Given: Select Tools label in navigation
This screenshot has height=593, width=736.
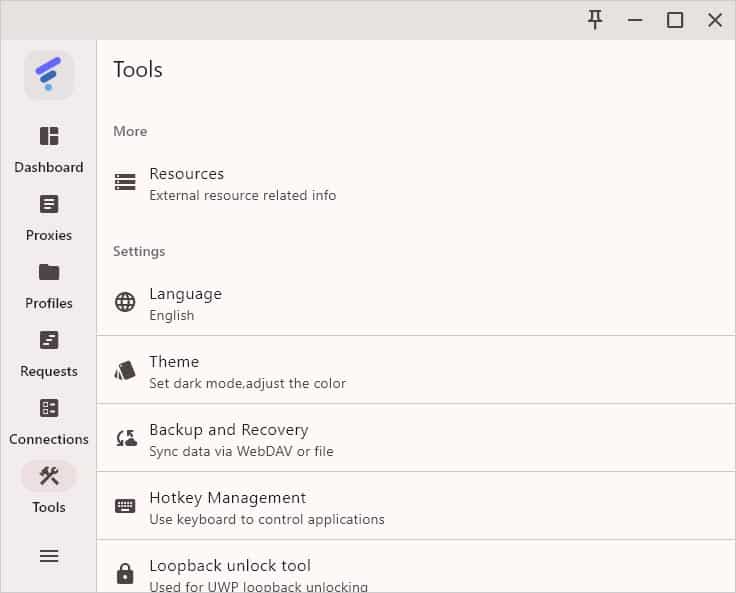Looking at the screenshot, I should [49, 507].
